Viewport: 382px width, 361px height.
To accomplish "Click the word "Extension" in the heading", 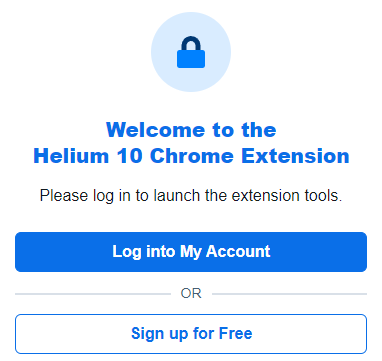I will [295, 156].
